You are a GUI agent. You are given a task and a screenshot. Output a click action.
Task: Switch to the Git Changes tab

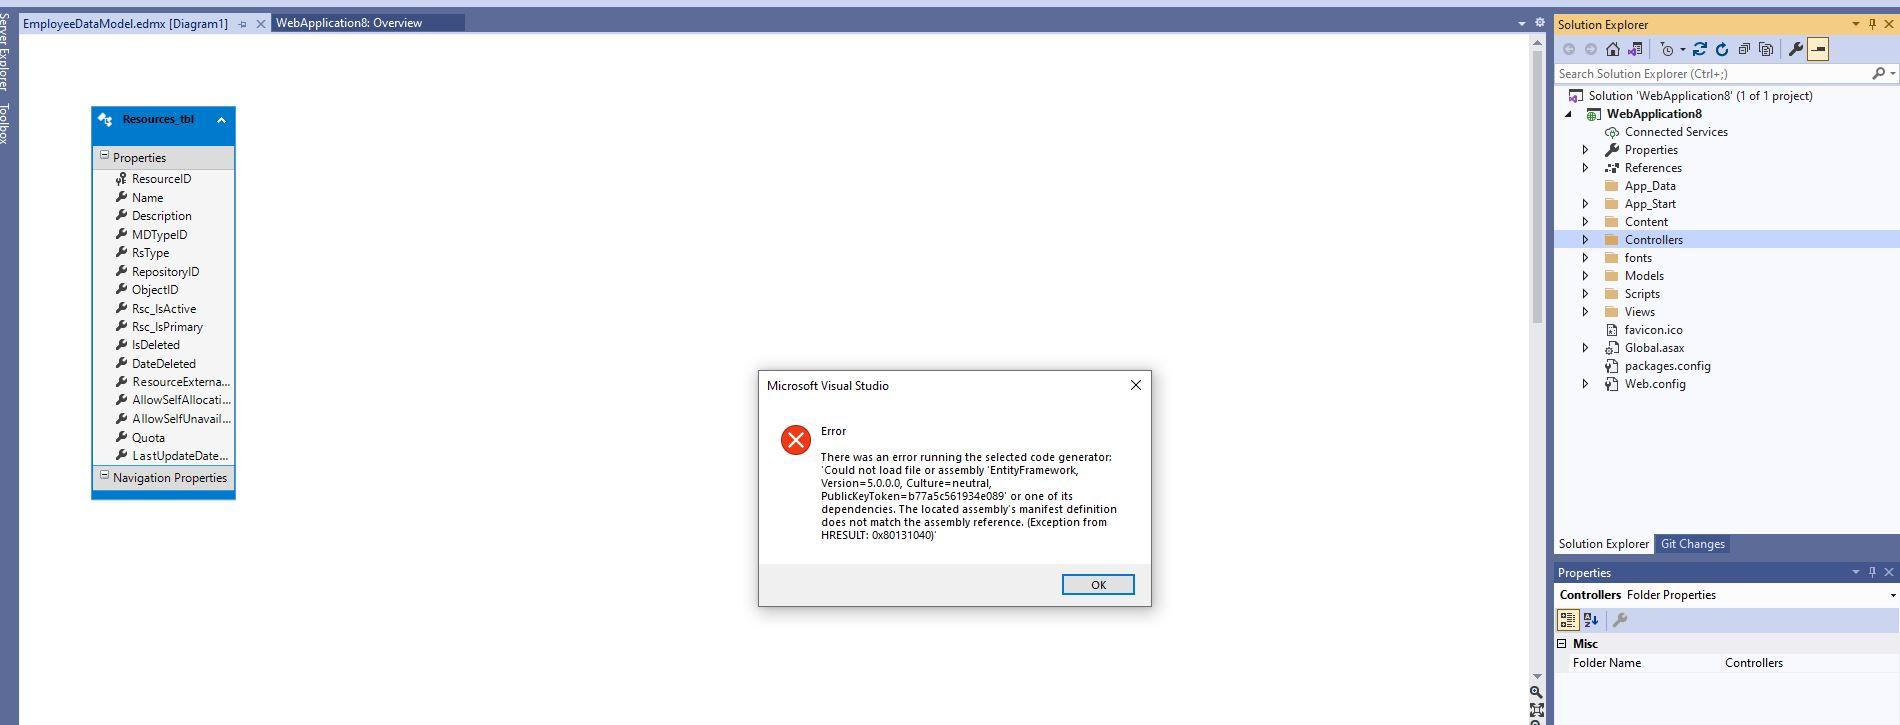pos(1693,544)
